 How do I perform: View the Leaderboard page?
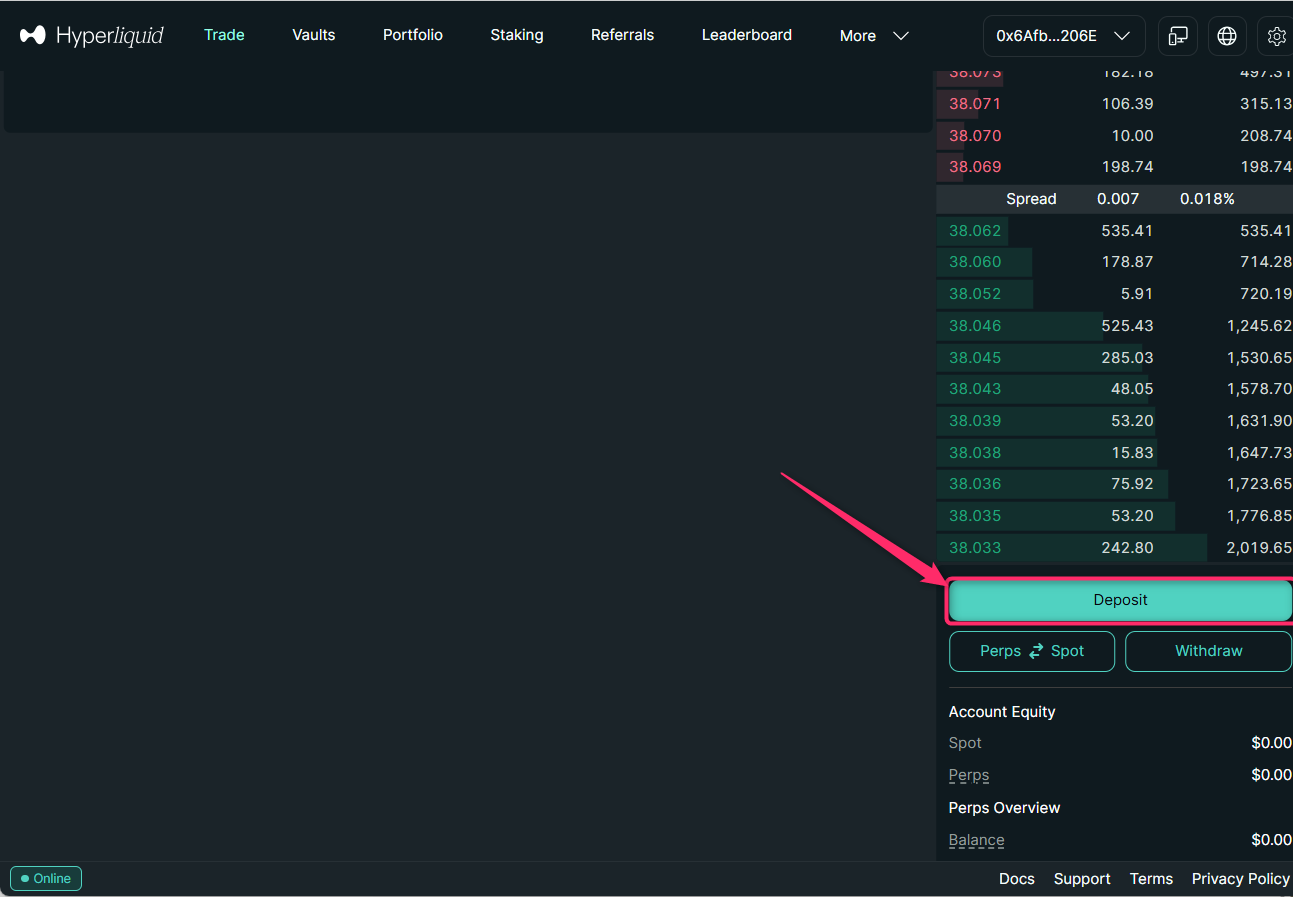747,35
